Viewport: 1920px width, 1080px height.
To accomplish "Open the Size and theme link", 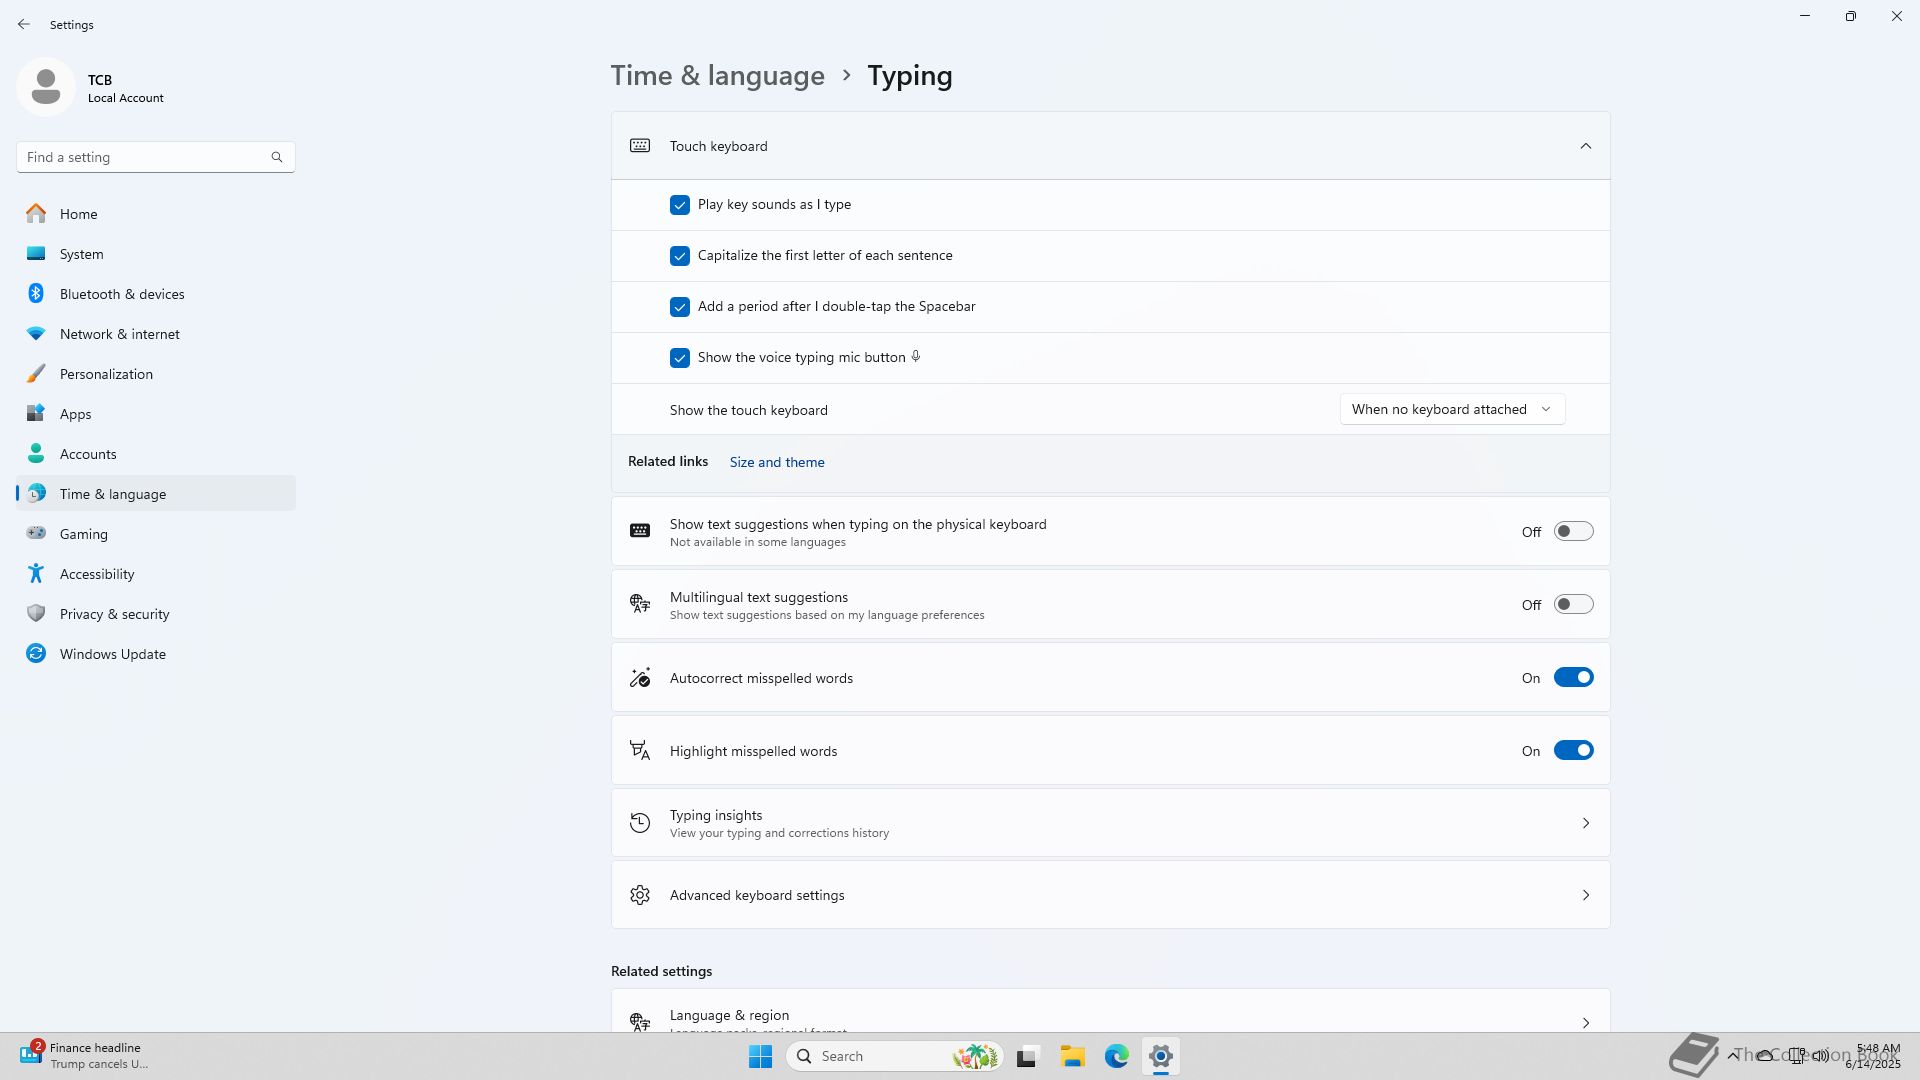I will click(x=777, y=462).
